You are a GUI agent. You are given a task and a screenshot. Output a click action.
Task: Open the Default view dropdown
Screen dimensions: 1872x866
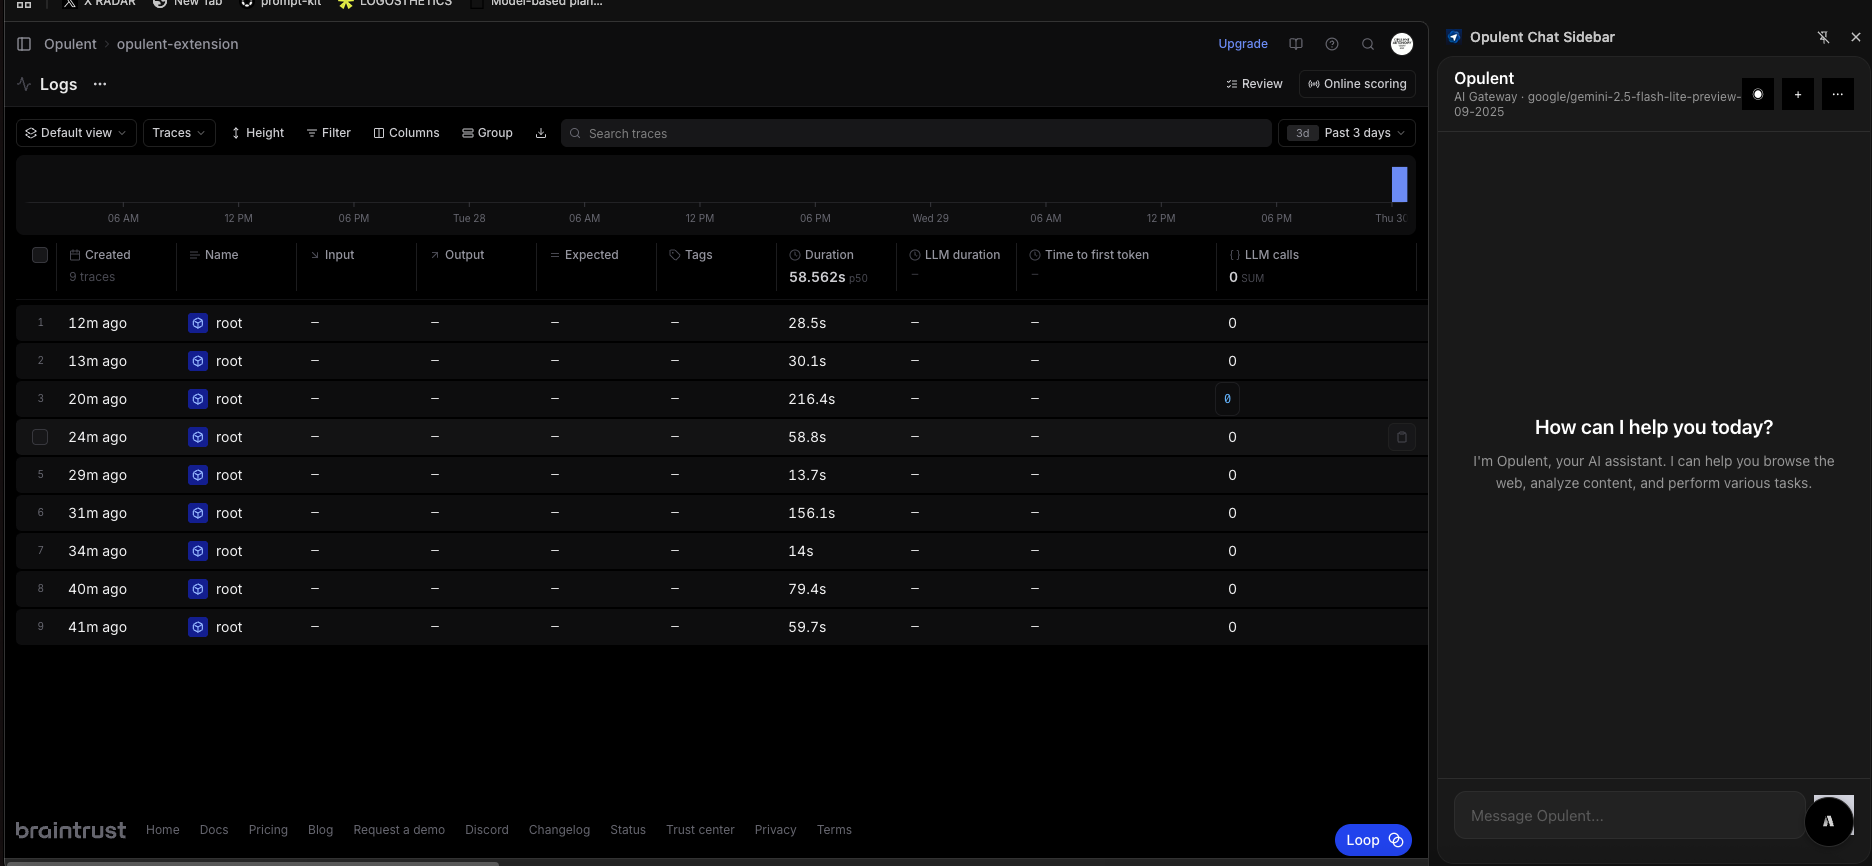(76, 133)
